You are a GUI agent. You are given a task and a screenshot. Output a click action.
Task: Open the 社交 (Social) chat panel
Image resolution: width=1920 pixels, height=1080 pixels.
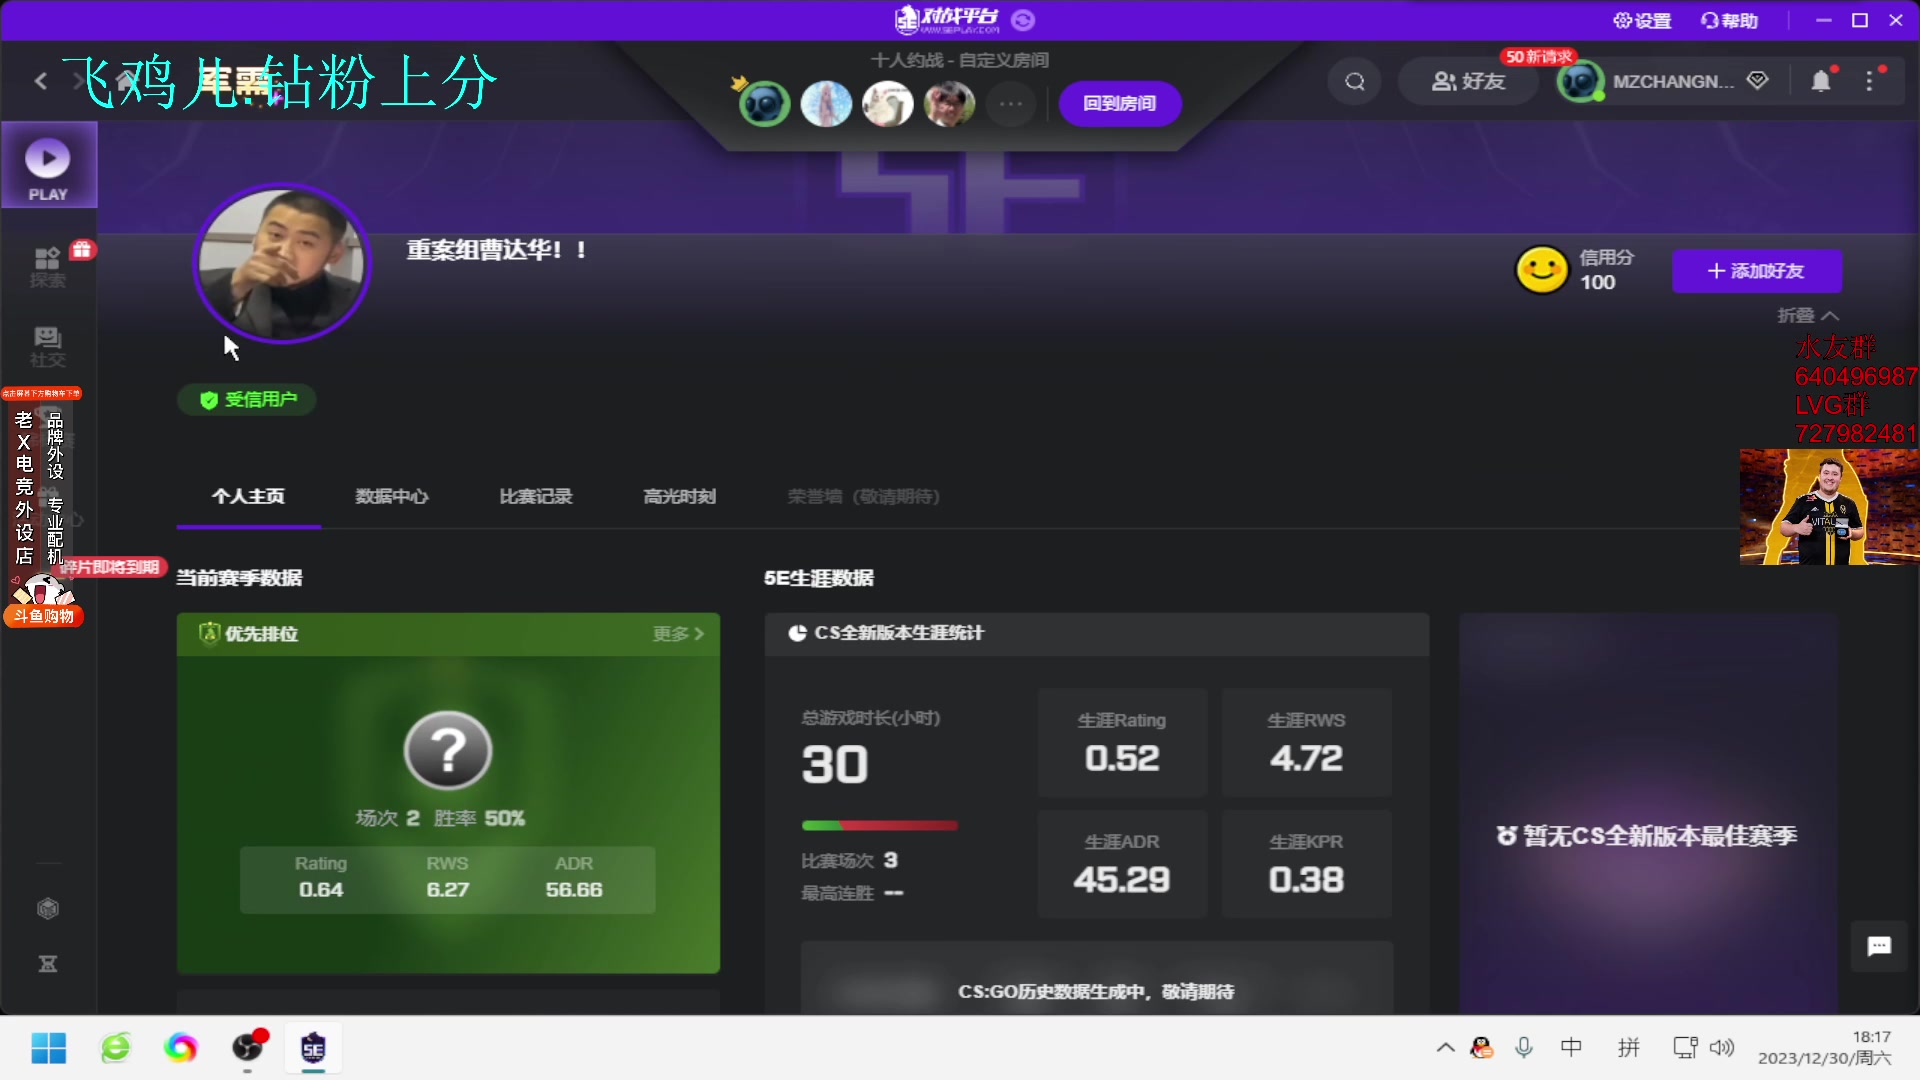(x=47, y=345)
